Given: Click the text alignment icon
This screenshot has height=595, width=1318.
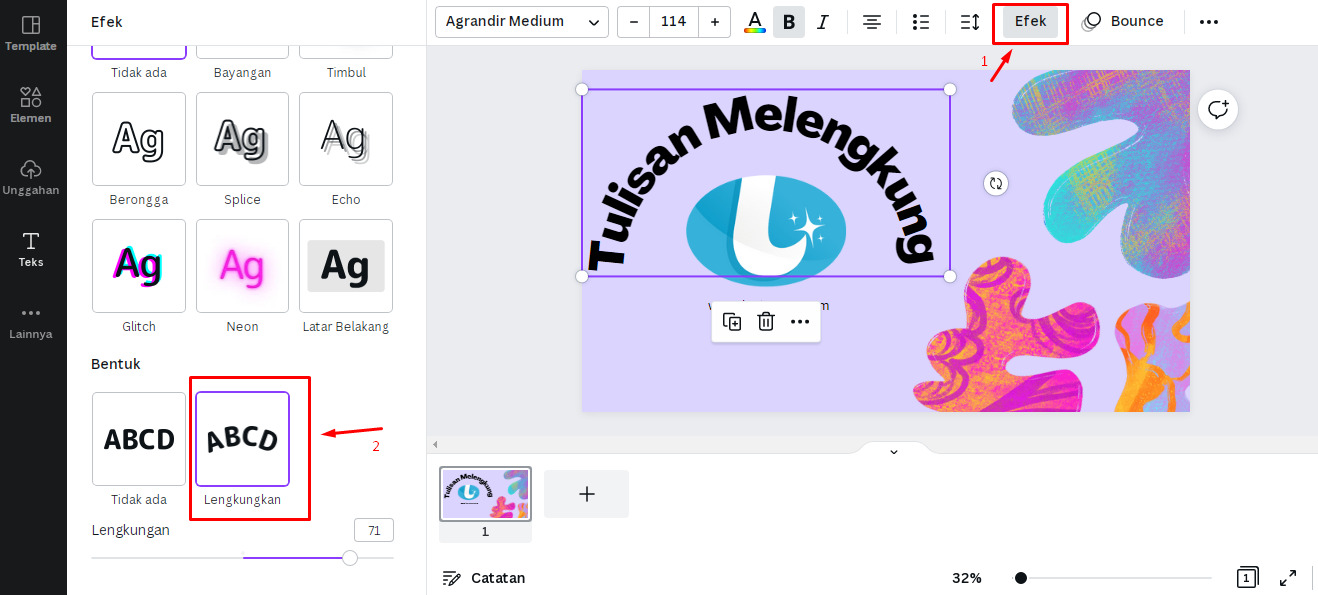Looking at the screenshot, I should (x=871, y=21).
